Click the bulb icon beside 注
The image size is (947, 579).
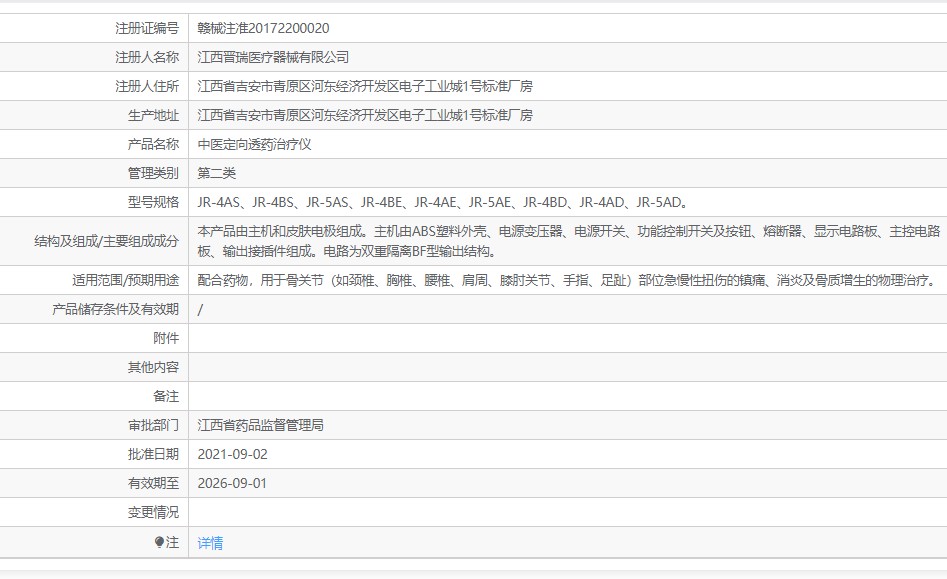coord(159,542)
